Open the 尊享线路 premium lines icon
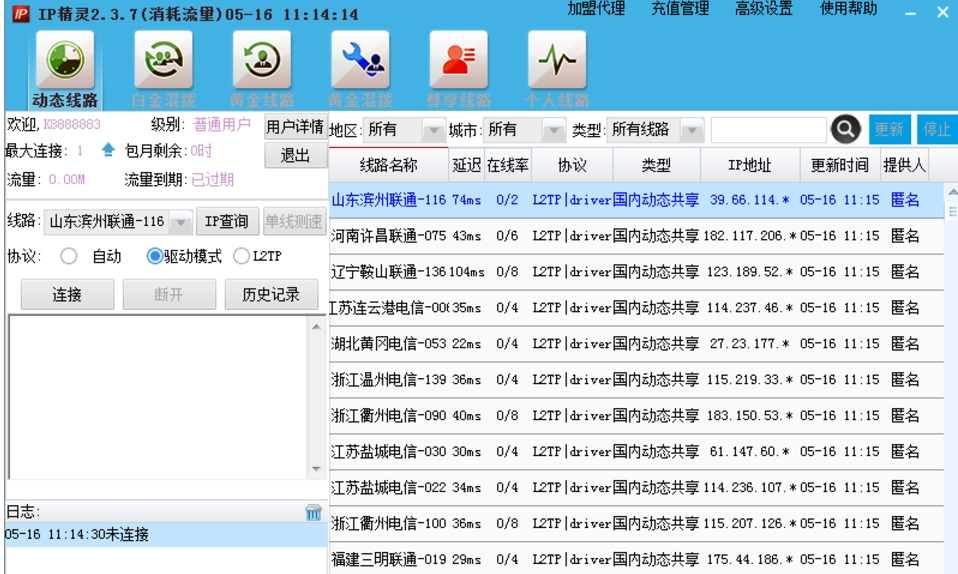The height and width of the screenshot is (574, 958). point(458,61)
